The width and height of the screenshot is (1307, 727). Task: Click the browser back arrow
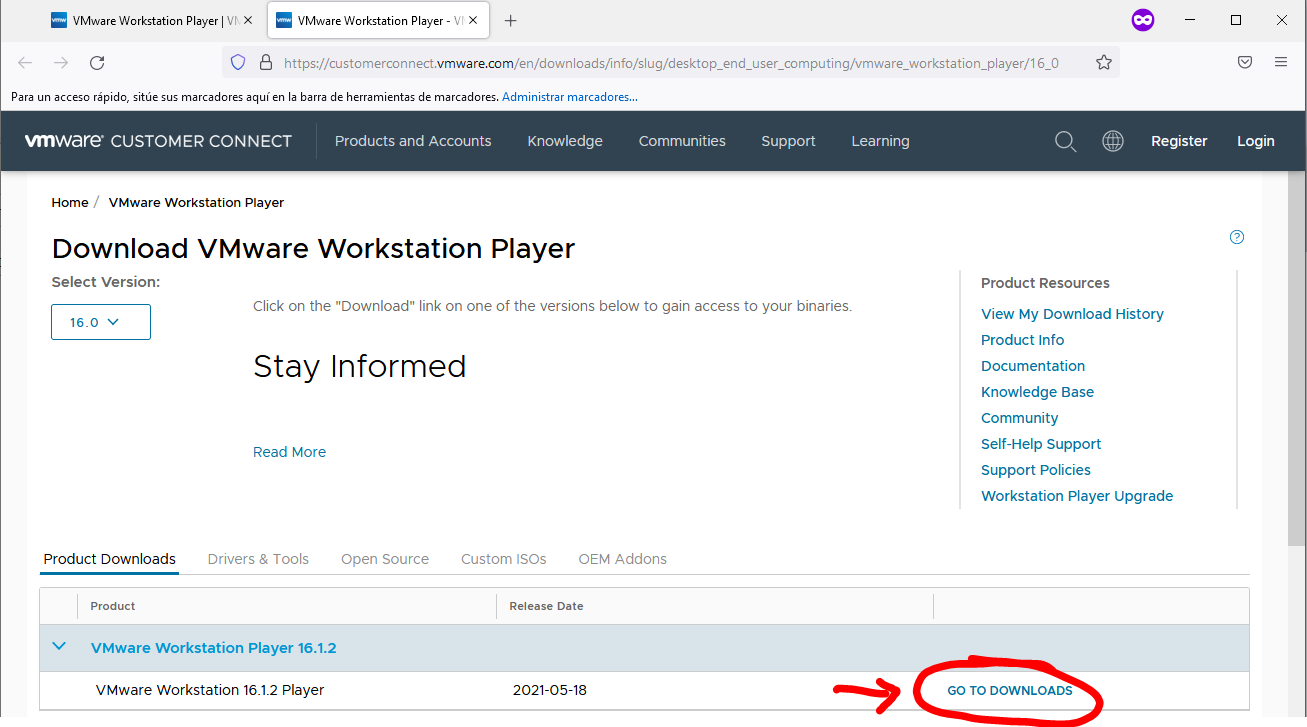tap(25, 62)
